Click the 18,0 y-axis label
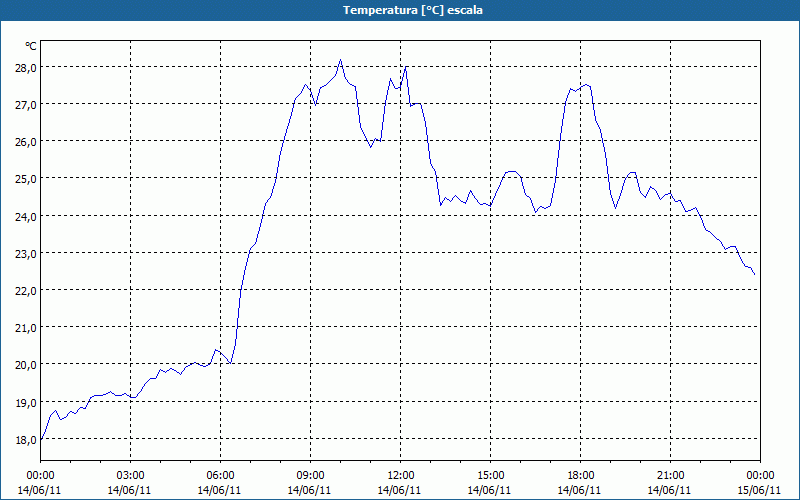The height and width of the screenshot is (500, 800). coord(25,440)
